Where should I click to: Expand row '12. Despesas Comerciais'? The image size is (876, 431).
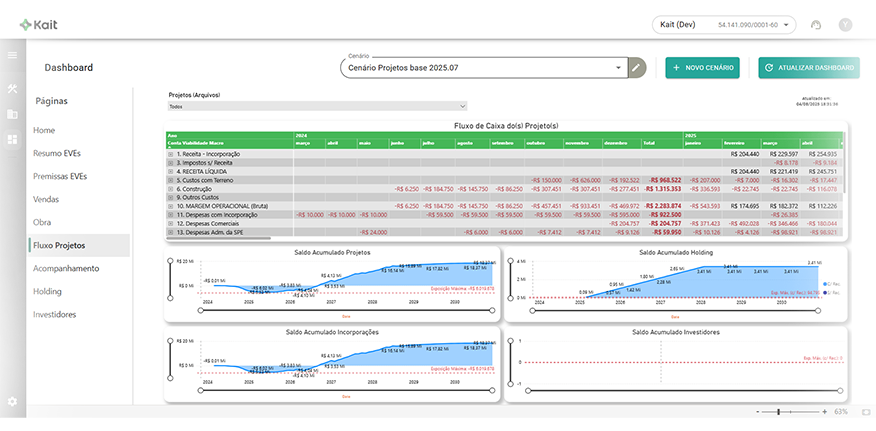point(171,223)
